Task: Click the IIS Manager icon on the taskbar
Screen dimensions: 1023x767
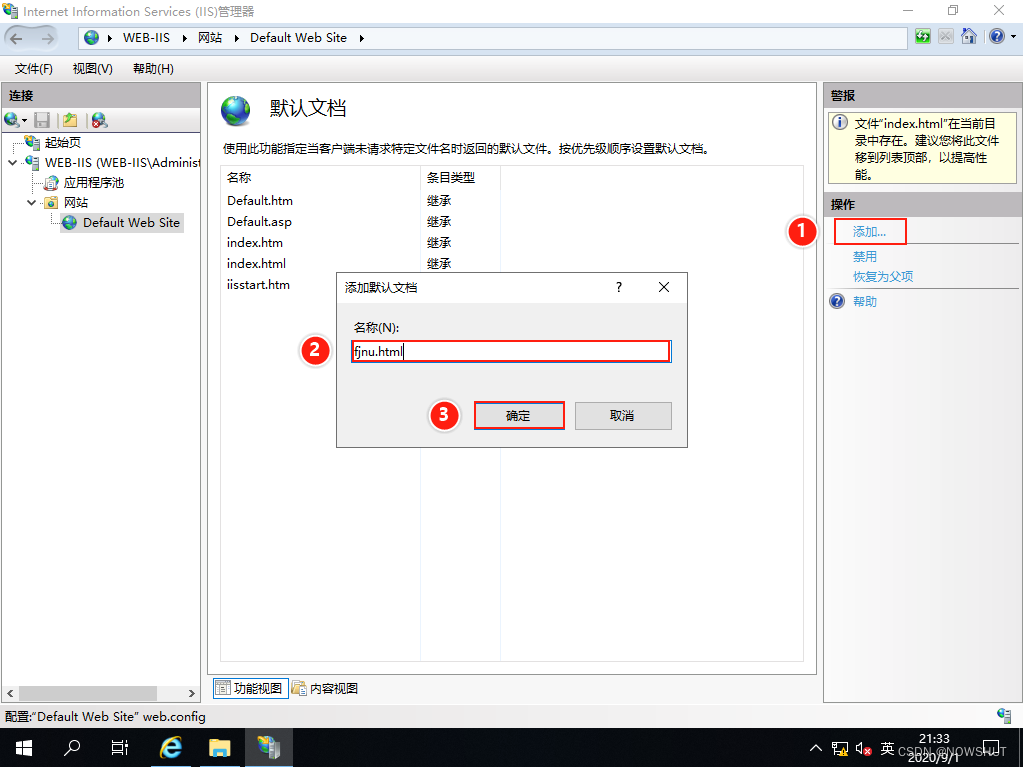Action: 268,747
